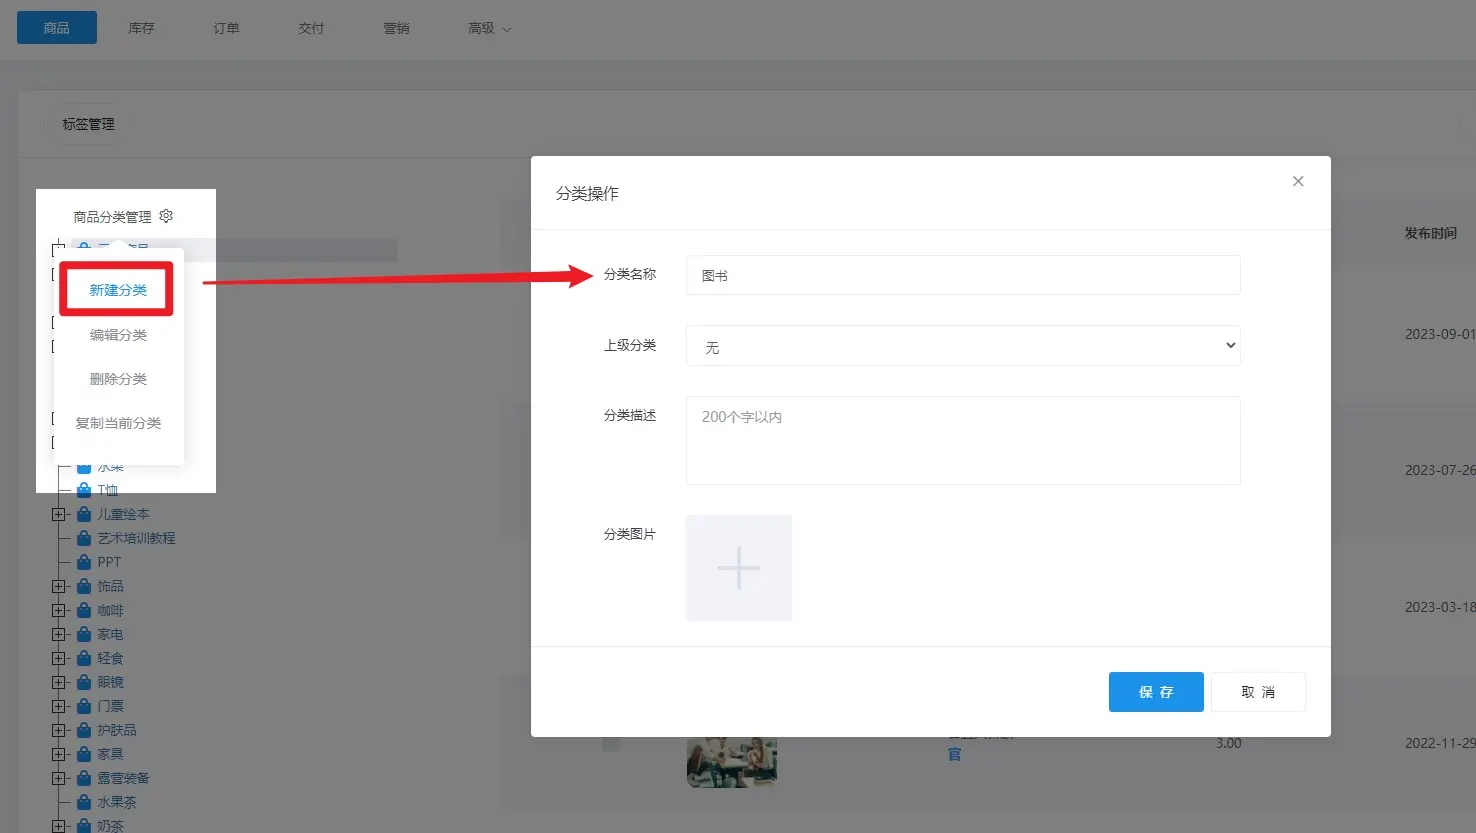This screenshot has width=1476, height=833.
Task: Click the bag icon beside 艺术培训教程
Action: point(84,538)
